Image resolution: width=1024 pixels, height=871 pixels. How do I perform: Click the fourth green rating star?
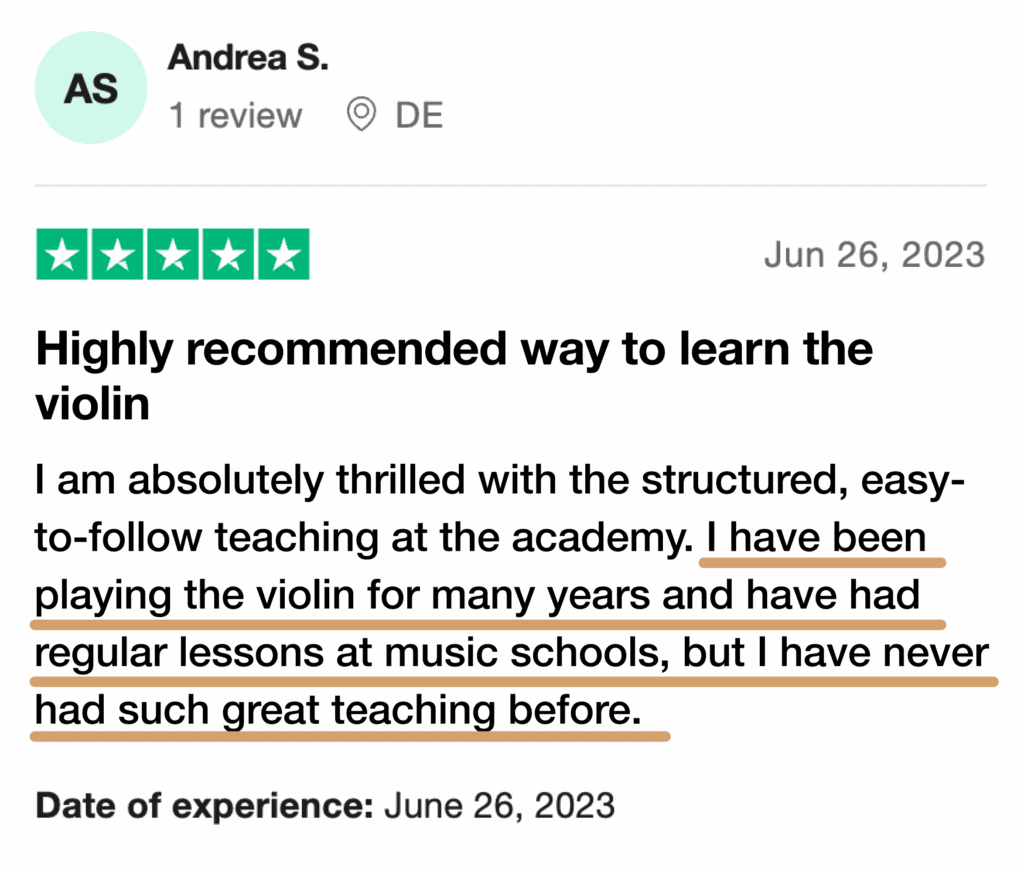click(x=228, y=255)
